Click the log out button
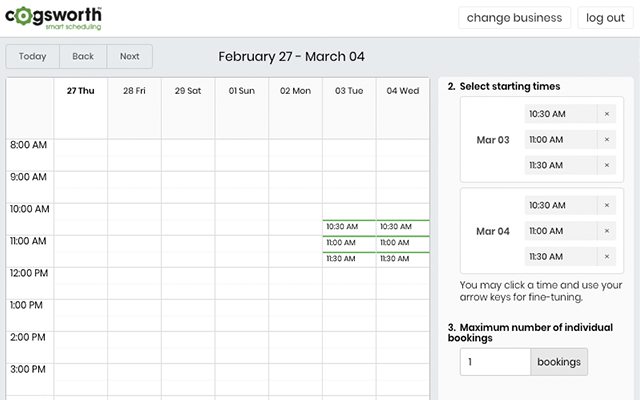This screenshot has width=640, height=400. pos(605,18)
